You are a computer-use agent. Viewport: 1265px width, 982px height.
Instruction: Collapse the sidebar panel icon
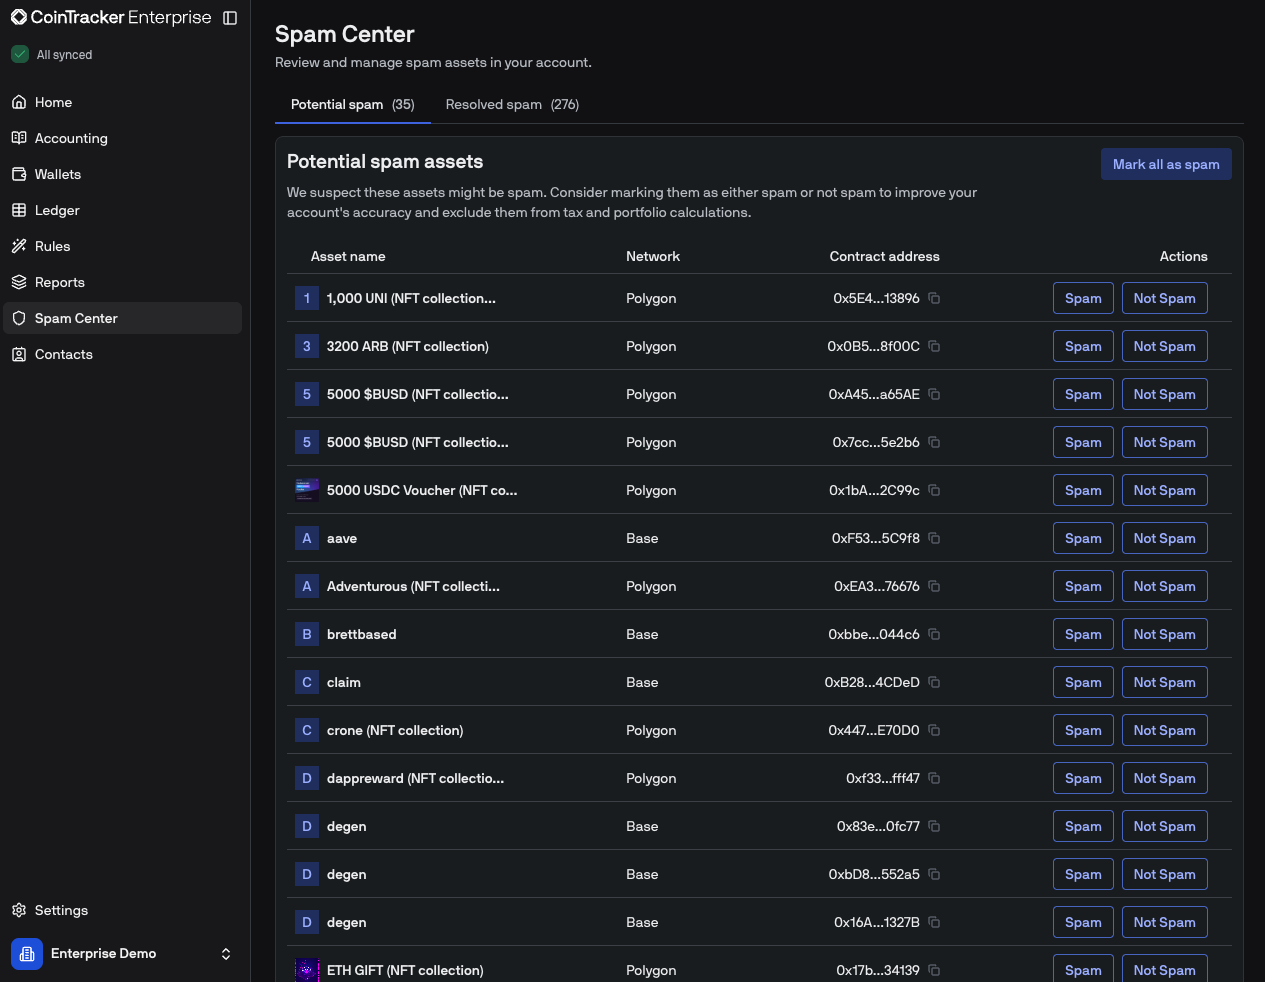pyautogui.click(x=230, y=18)
